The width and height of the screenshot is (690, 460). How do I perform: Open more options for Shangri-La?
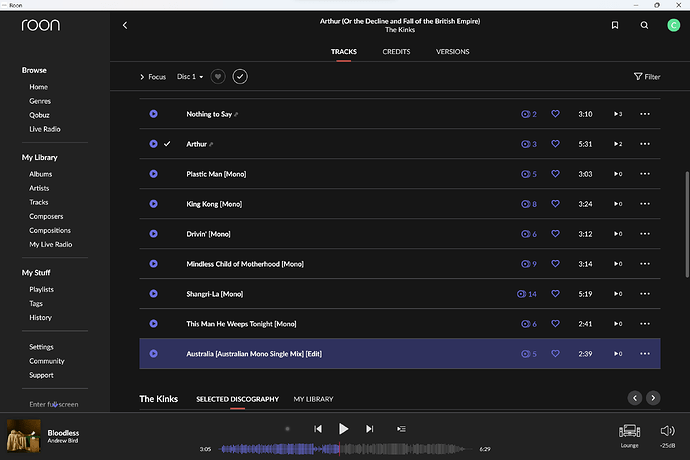click(645, 294)
